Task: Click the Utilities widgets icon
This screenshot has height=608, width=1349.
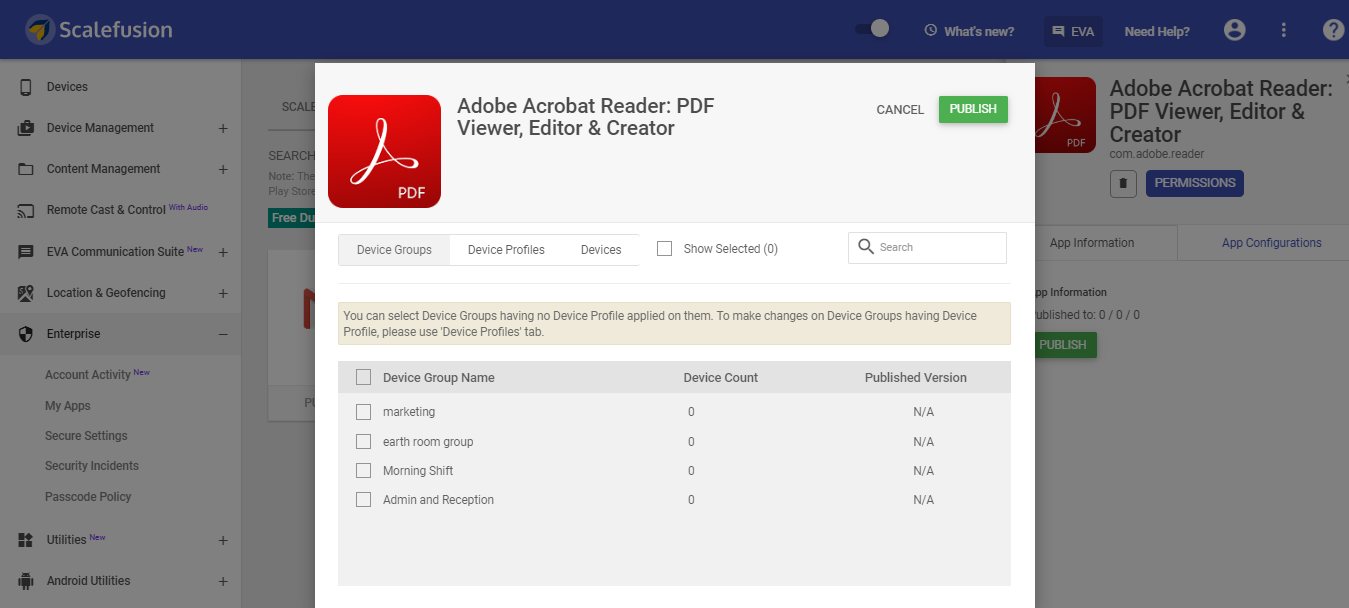Action: pos(26,540)
